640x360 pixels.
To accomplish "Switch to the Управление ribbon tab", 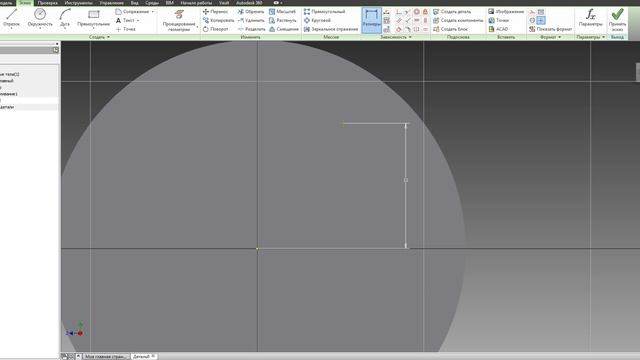I will coord(111,2).
